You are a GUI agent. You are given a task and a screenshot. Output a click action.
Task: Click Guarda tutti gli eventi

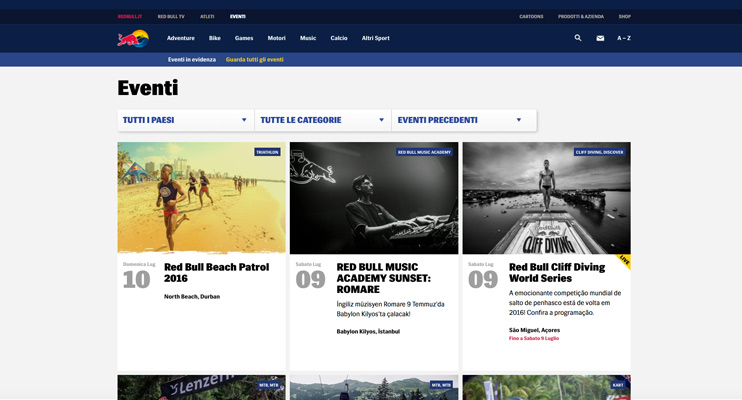pyautogui.click(x=255, y=60)
